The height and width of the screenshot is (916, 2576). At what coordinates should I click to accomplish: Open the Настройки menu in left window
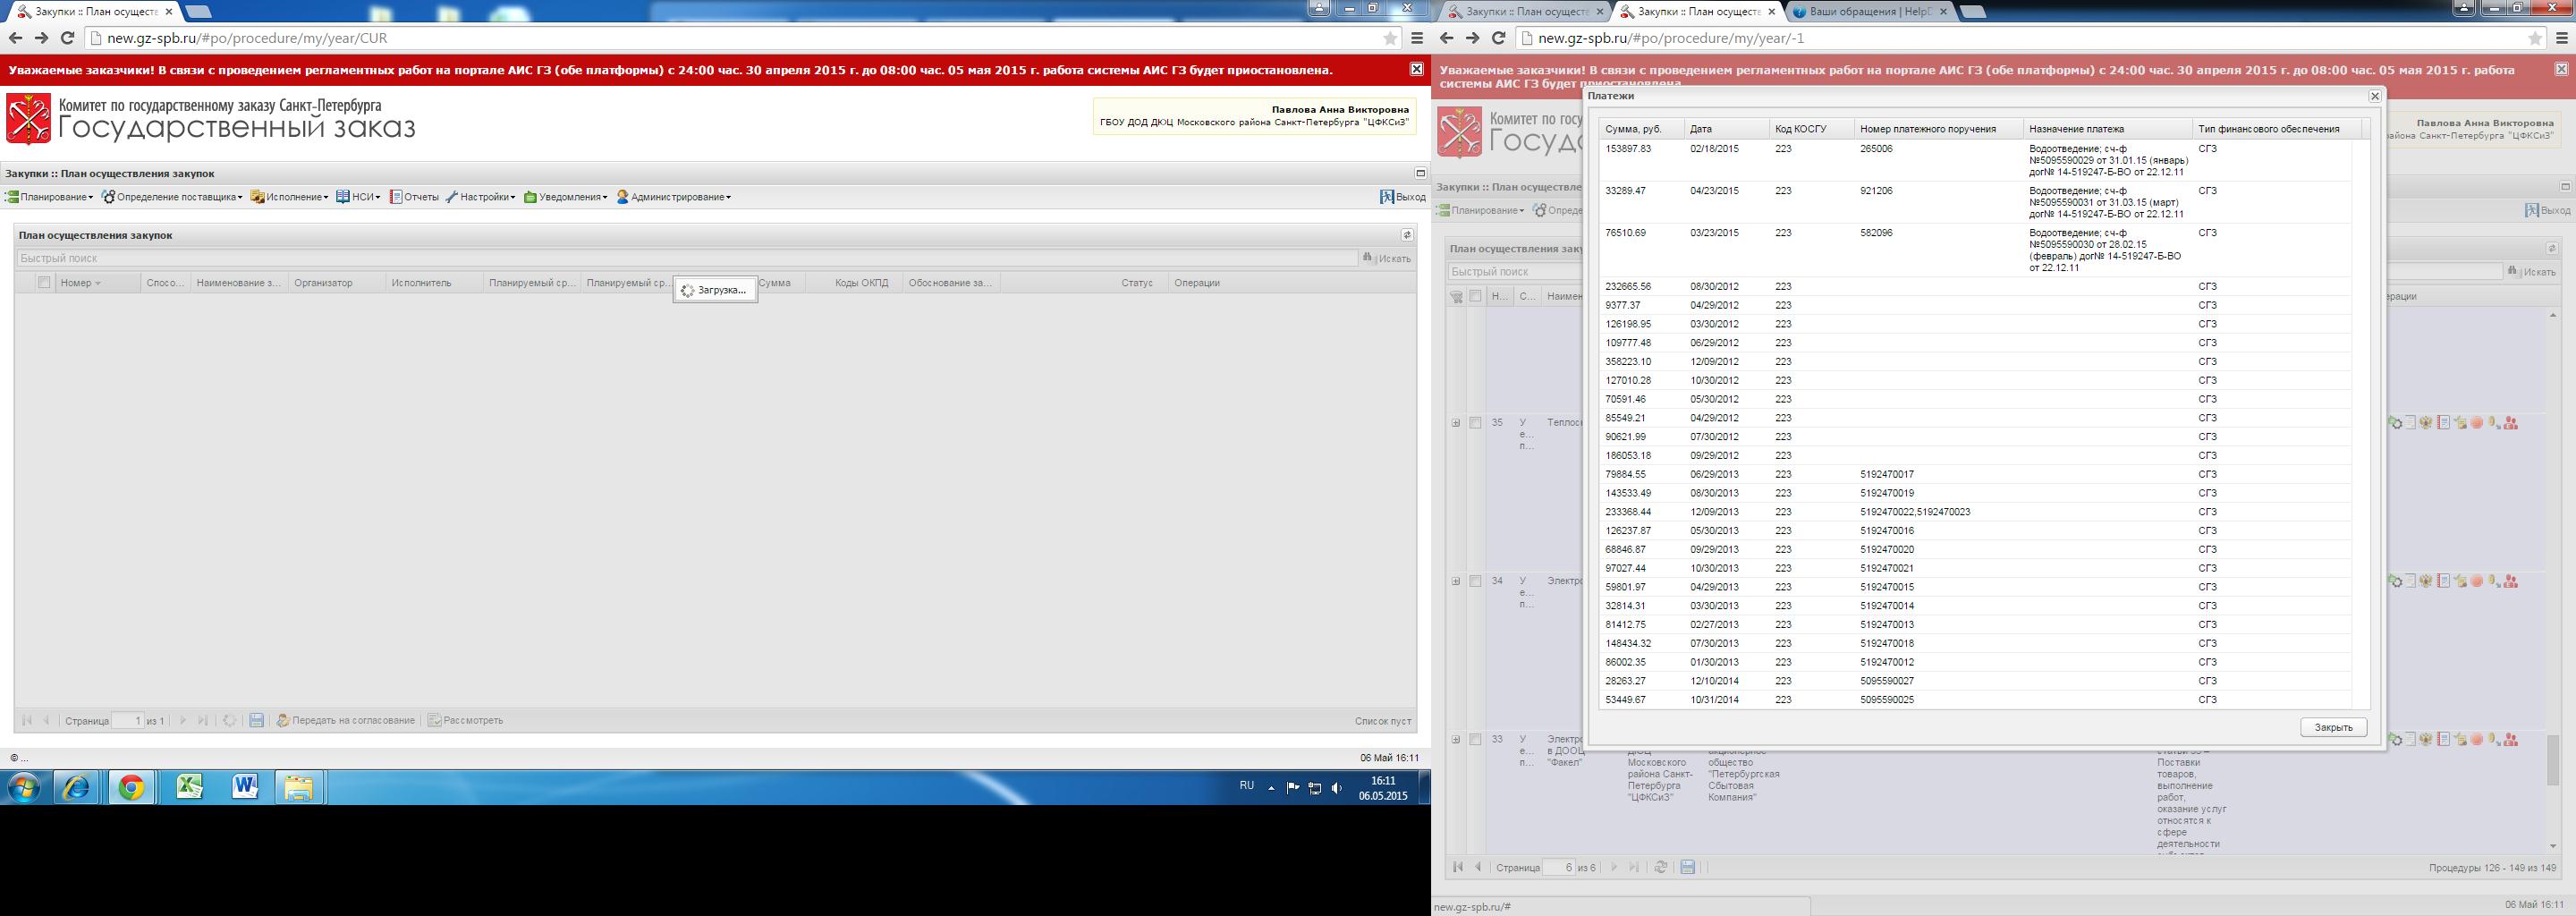pos(481,197)
